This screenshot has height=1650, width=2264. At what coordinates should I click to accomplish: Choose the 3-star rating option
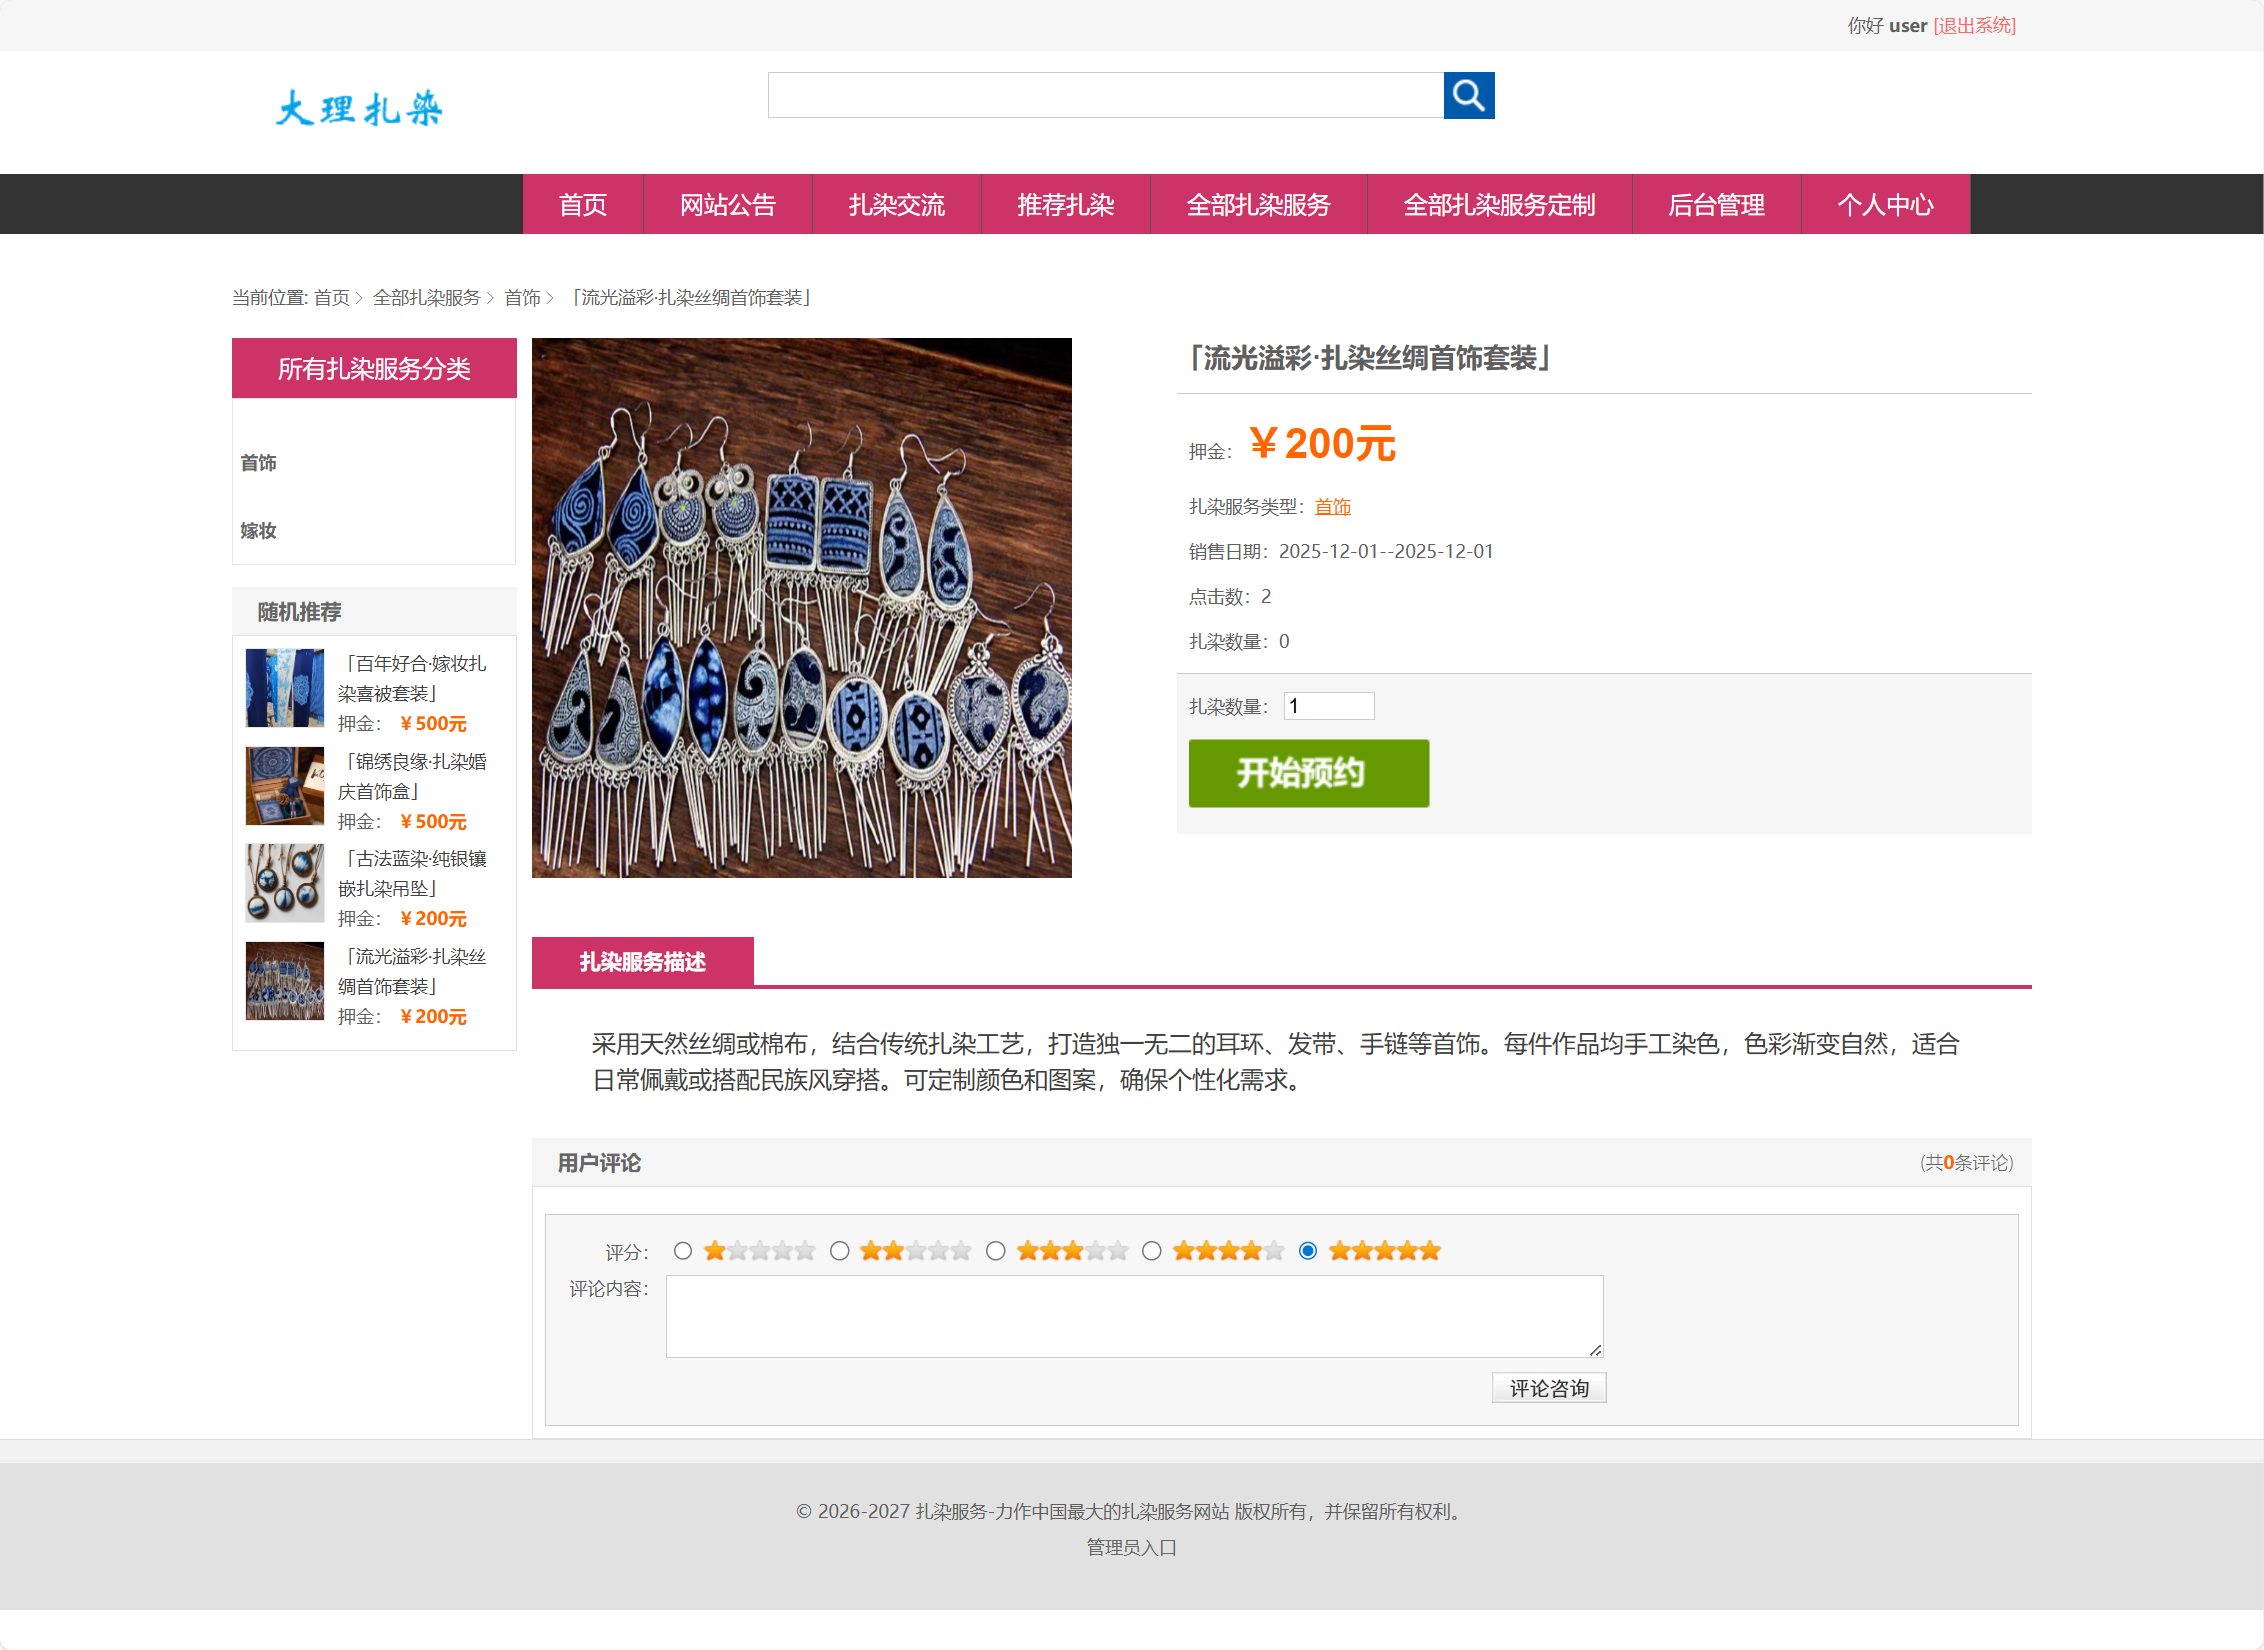click(x=996, y=1250)
